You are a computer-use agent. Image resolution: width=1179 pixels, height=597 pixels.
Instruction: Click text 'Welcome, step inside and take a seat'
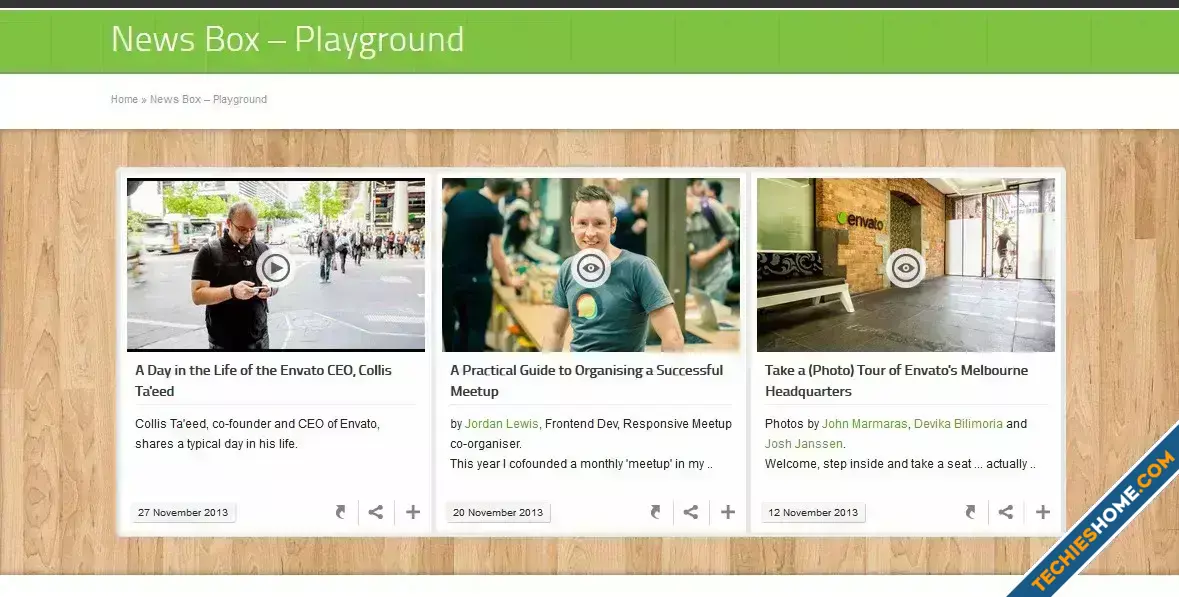[x=868, y=464]
